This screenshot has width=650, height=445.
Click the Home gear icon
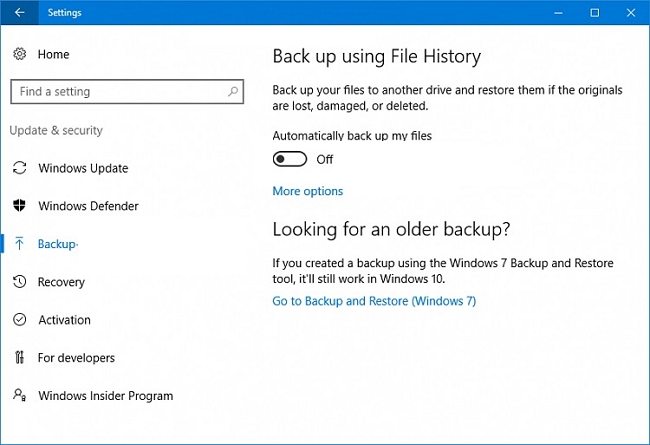[19, 54]
